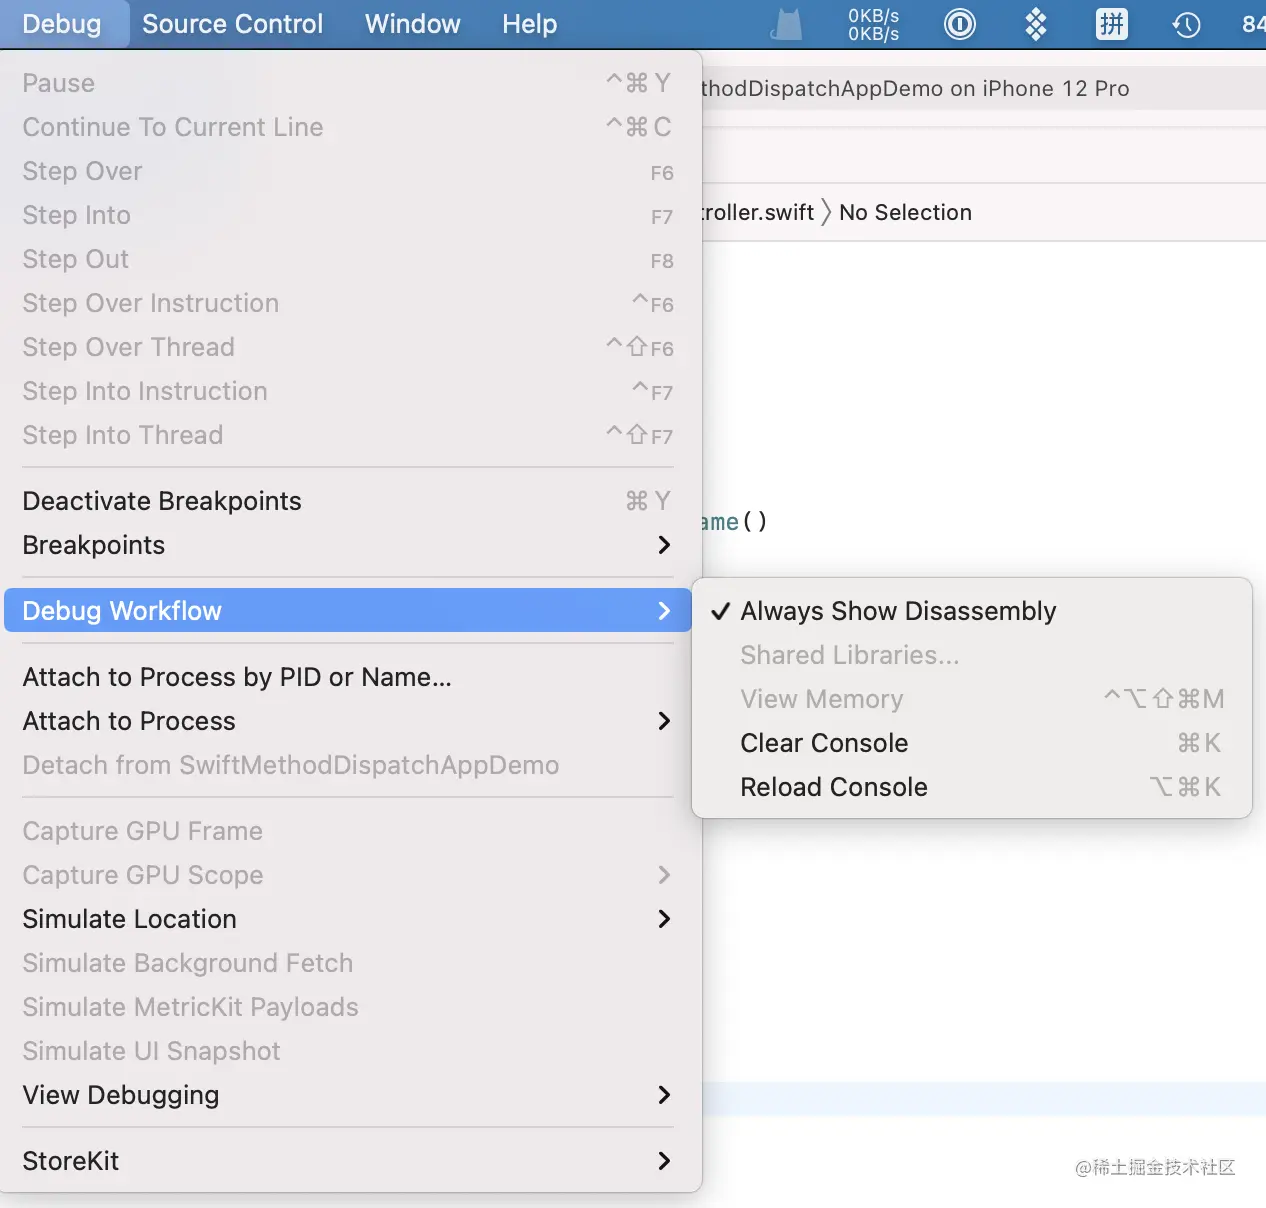This screenshot has height=1208, width=1266.
Task: Expand the Debug Workflow submenu arrow
Action: point(664,611)
